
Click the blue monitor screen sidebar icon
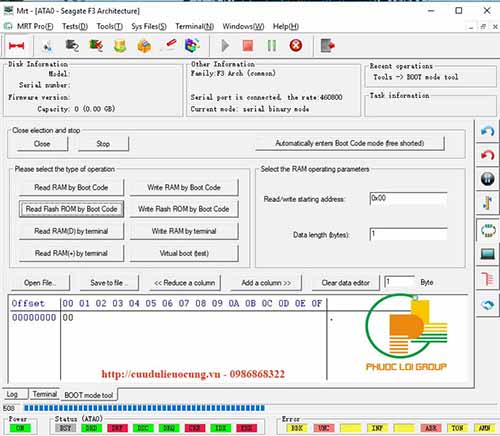pyautogui.click(x=488, y=254)
